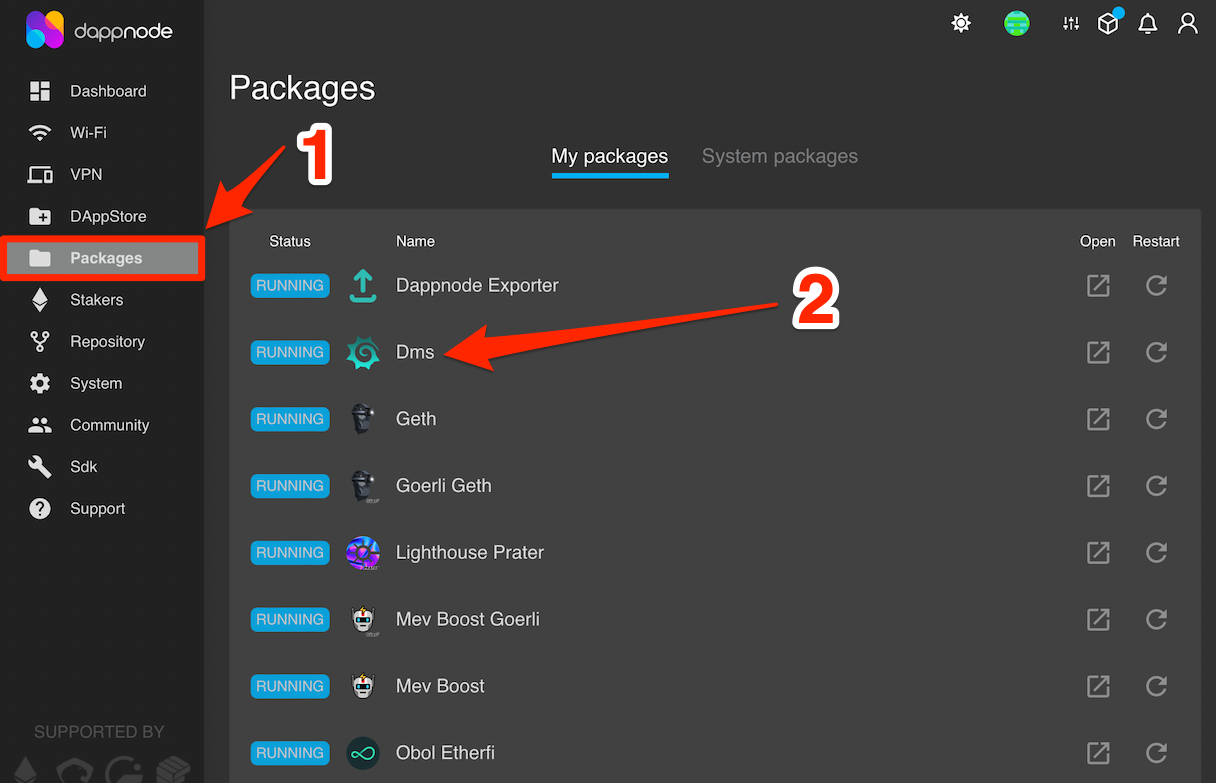
Task: Open the user profile icon
Action: point(1188,23)
